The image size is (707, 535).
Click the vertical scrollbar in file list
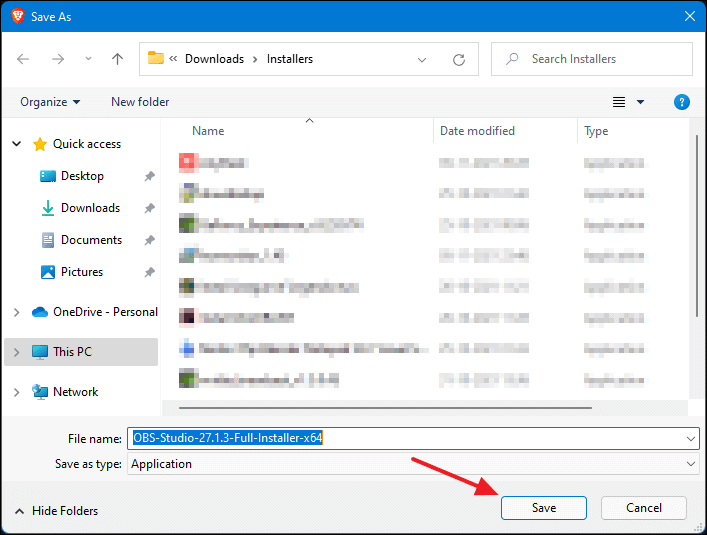(x=697, y=225)
